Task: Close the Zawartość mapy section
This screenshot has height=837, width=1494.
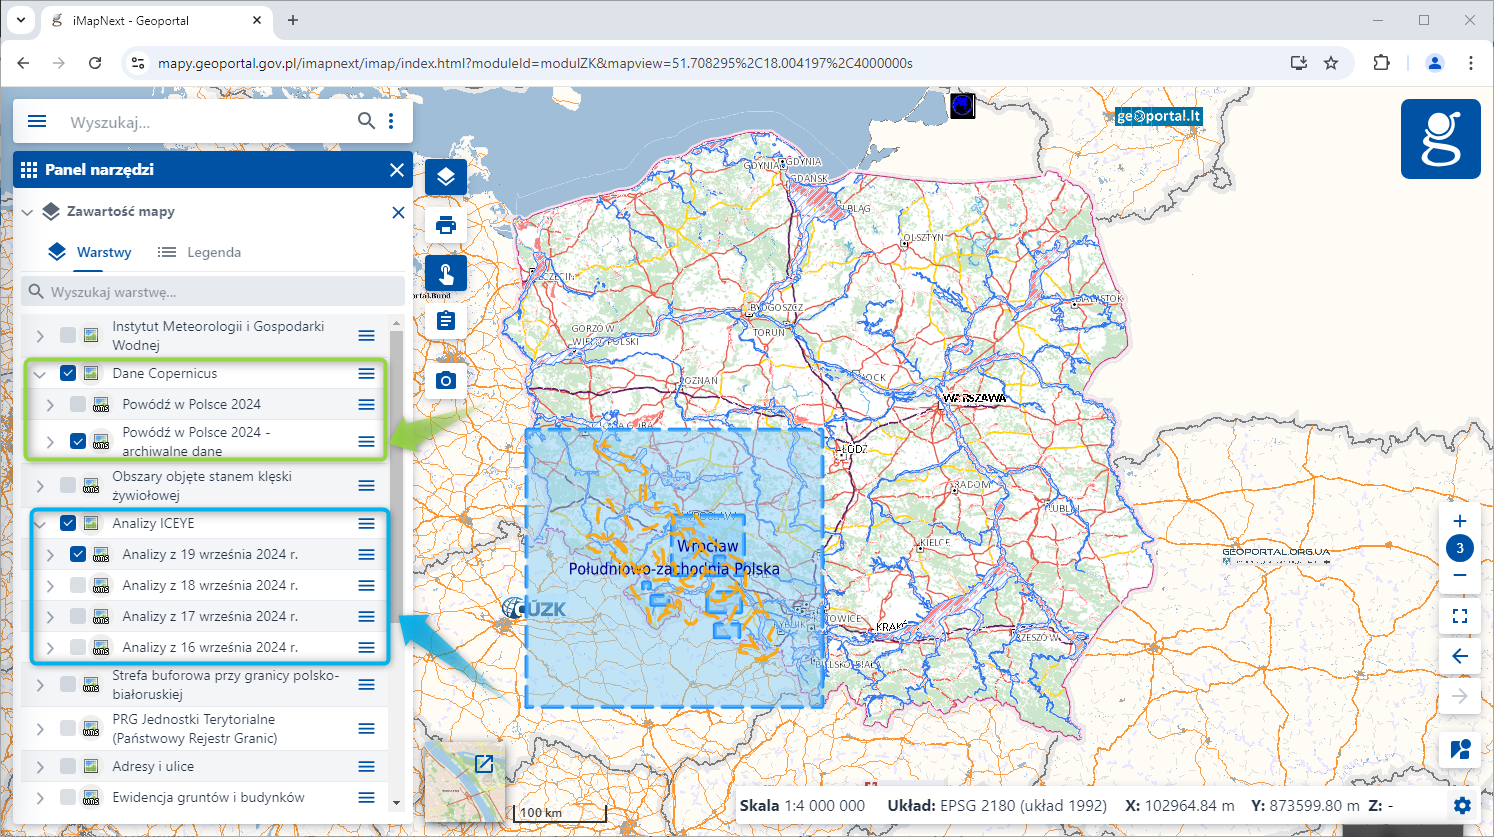Action: (398, 212)
